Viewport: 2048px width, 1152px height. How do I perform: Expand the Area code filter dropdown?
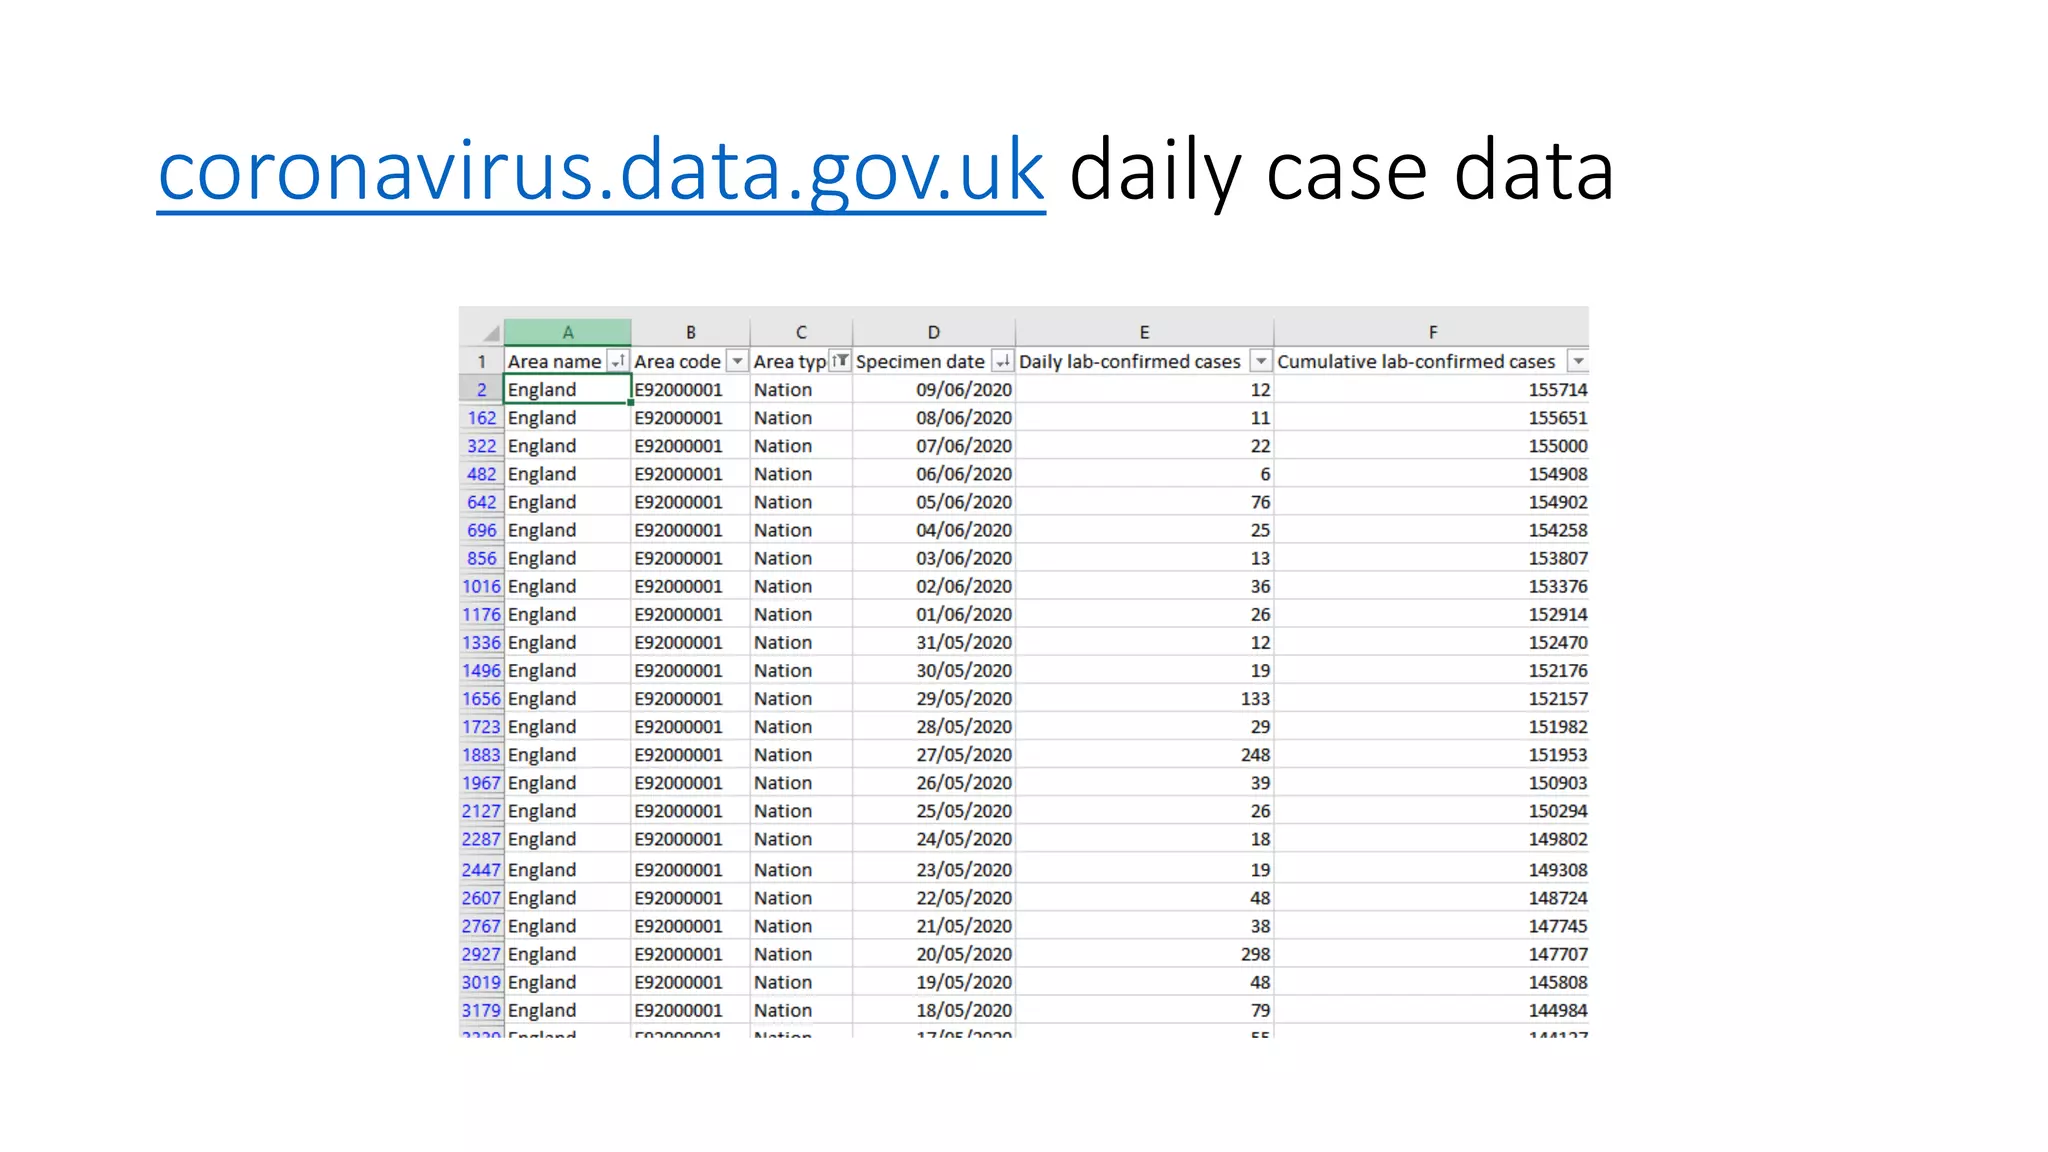pos(737,361)
